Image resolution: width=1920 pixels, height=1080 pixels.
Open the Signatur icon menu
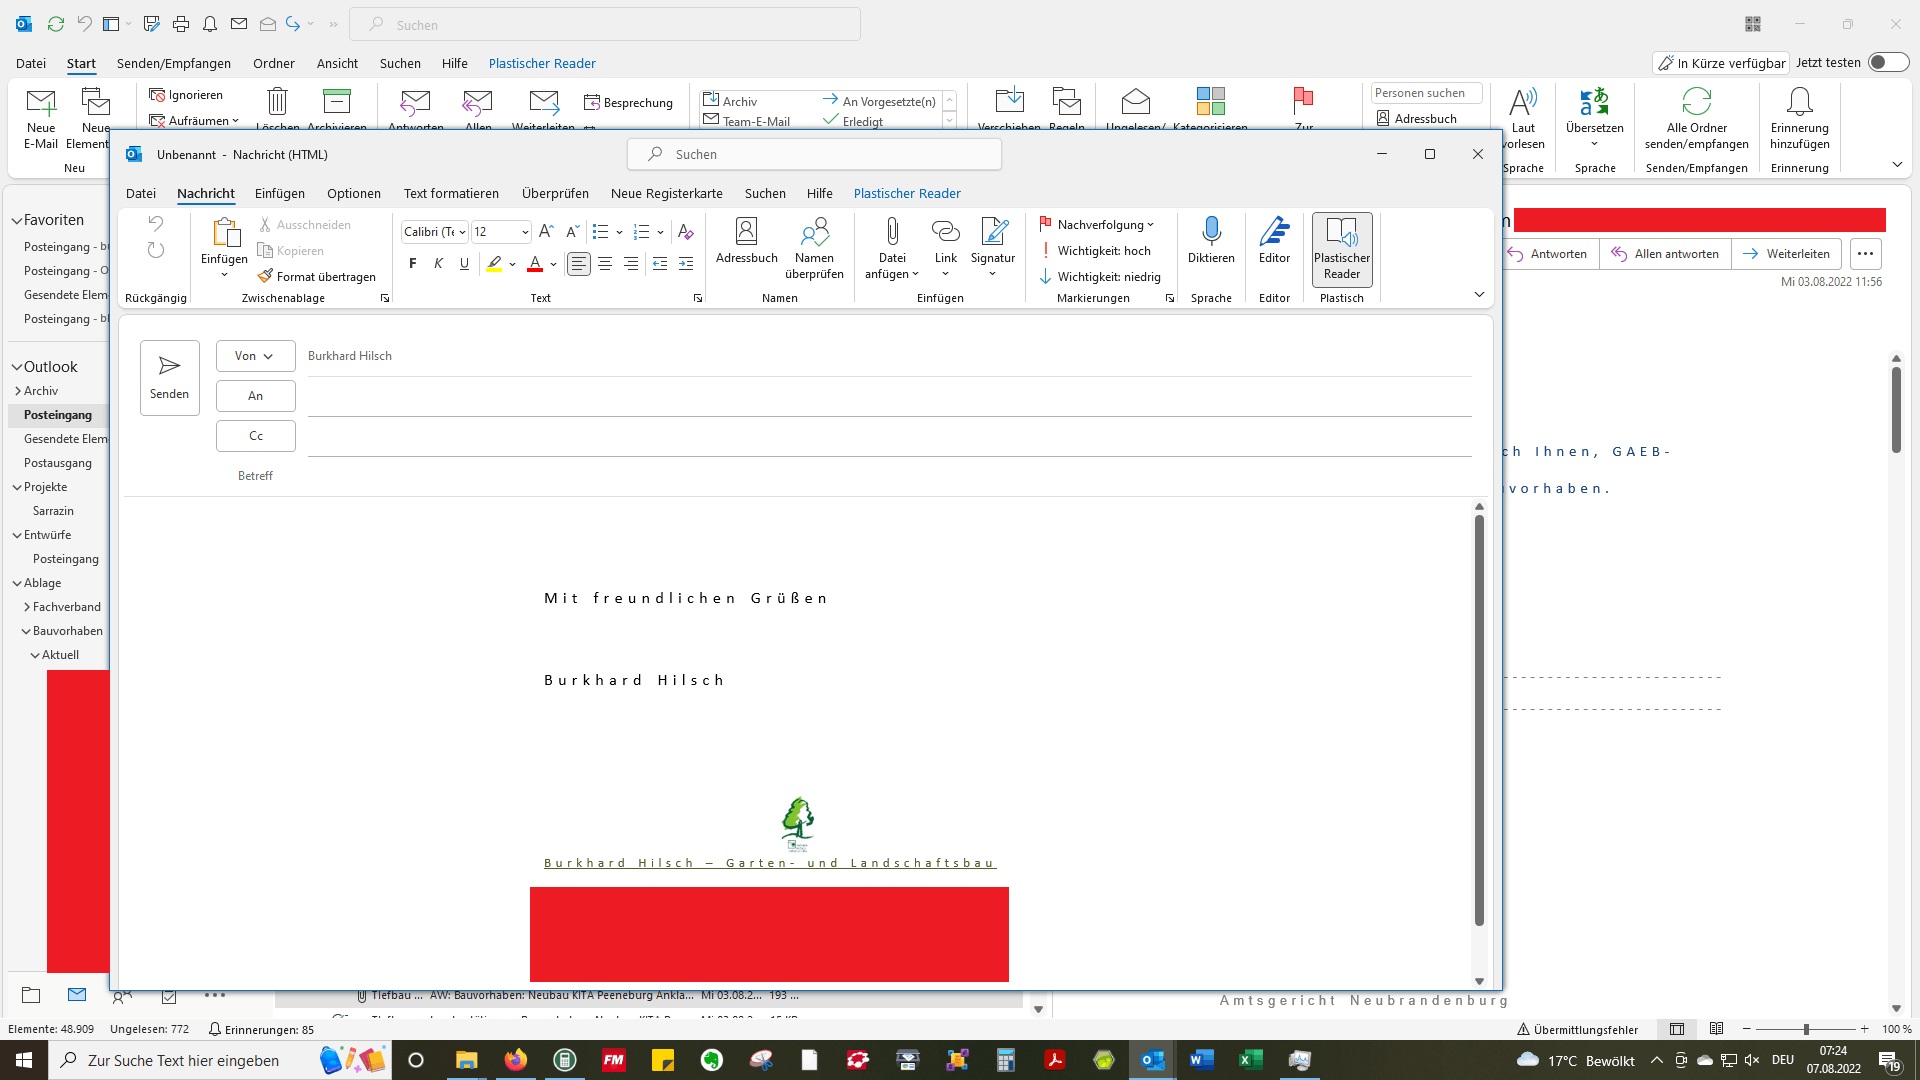click(993, 232)
